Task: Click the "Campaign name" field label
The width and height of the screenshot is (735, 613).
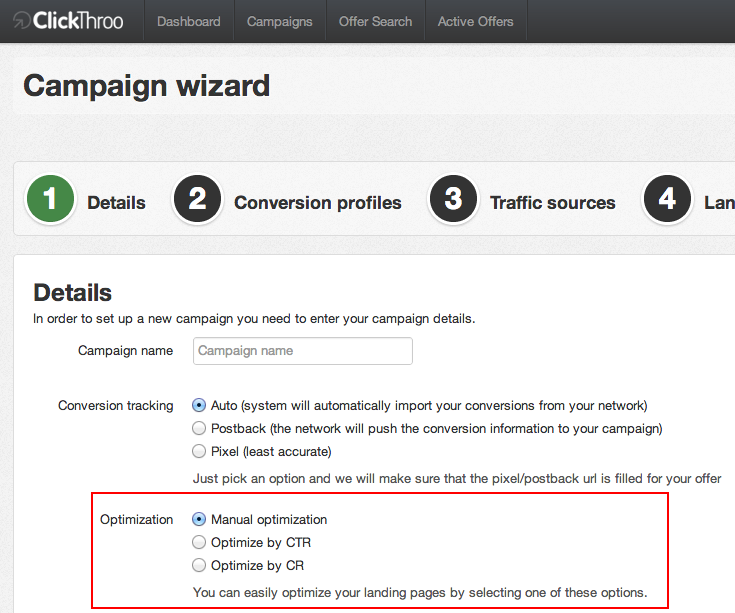Action: tap(125, 351)
